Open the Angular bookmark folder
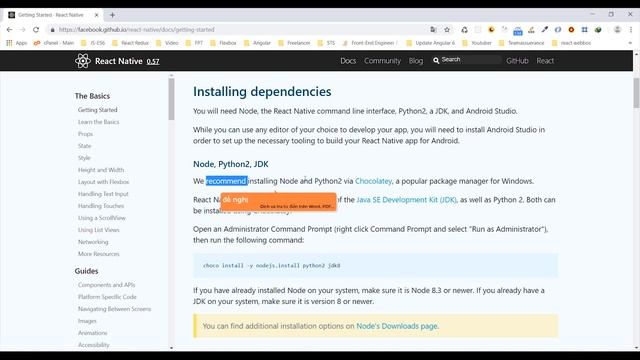This screenshot has width=640, height=360. pos(257,43)
